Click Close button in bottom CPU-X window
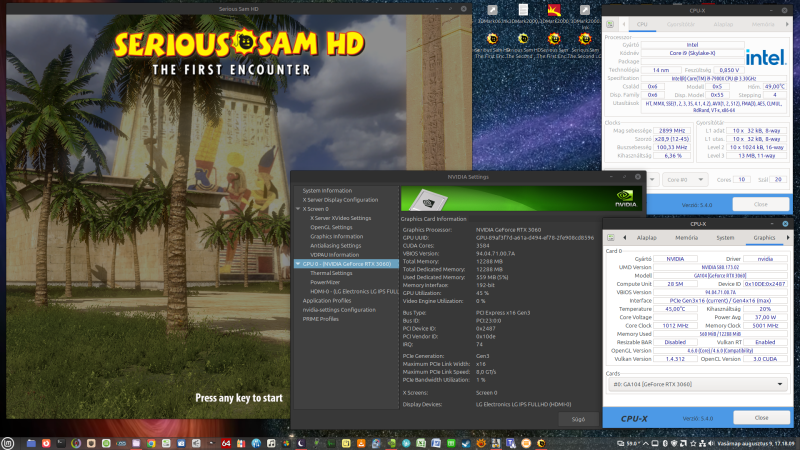Image resolution: width=800 pixels, height=450 pixels. click(761, 417)
